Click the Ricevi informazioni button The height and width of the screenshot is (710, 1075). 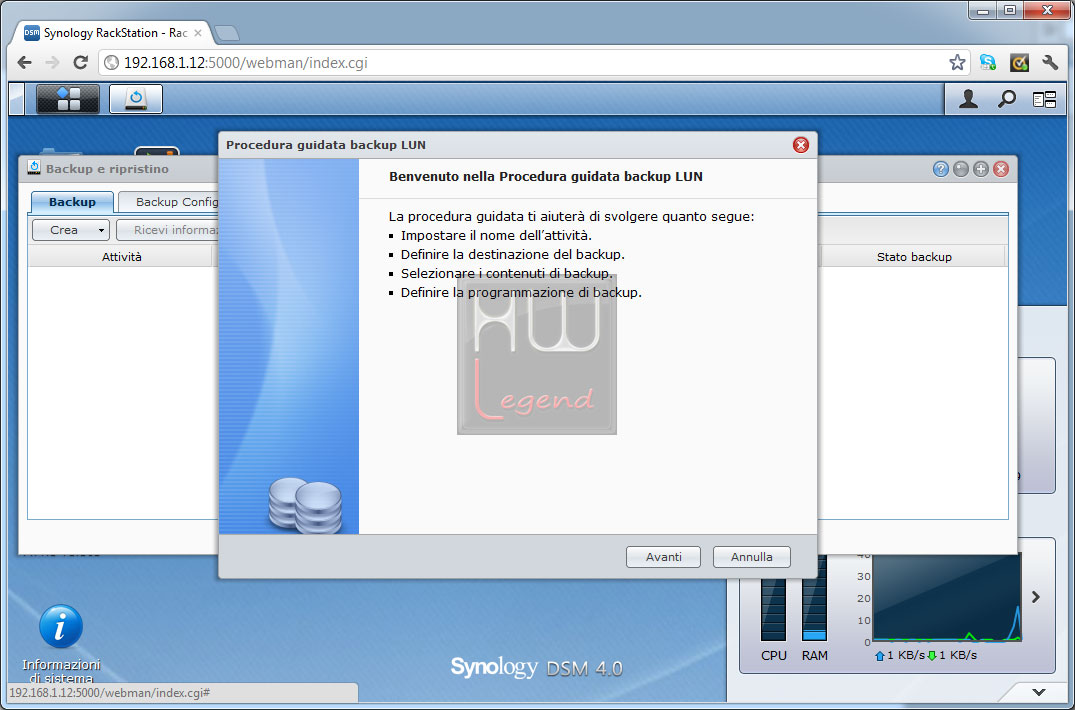point(168,230)
